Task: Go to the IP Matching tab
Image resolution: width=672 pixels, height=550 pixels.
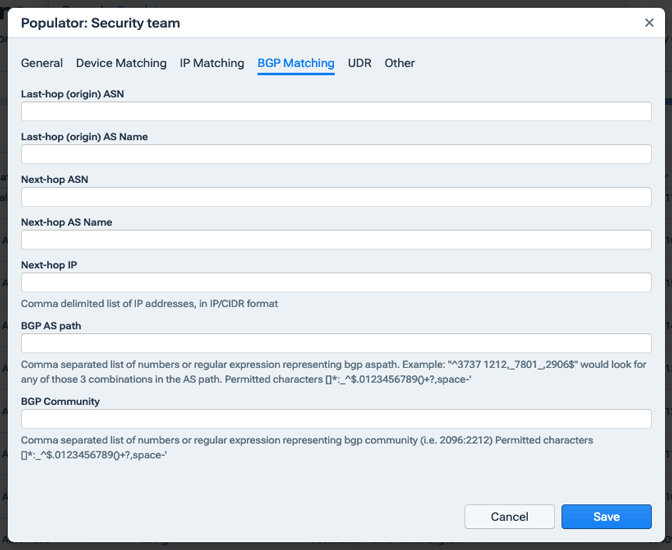Action: click(212, 63)
